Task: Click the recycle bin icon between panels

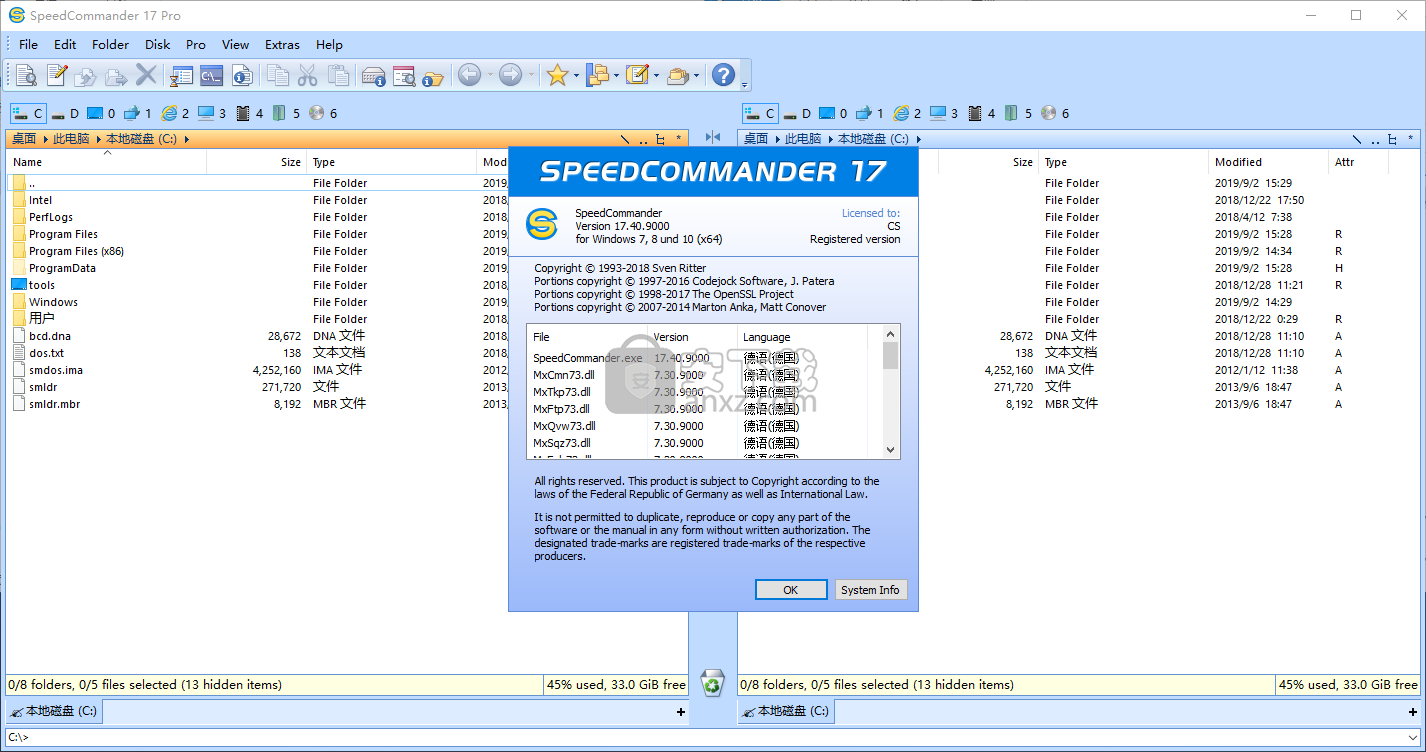Action: coord(712,684)
